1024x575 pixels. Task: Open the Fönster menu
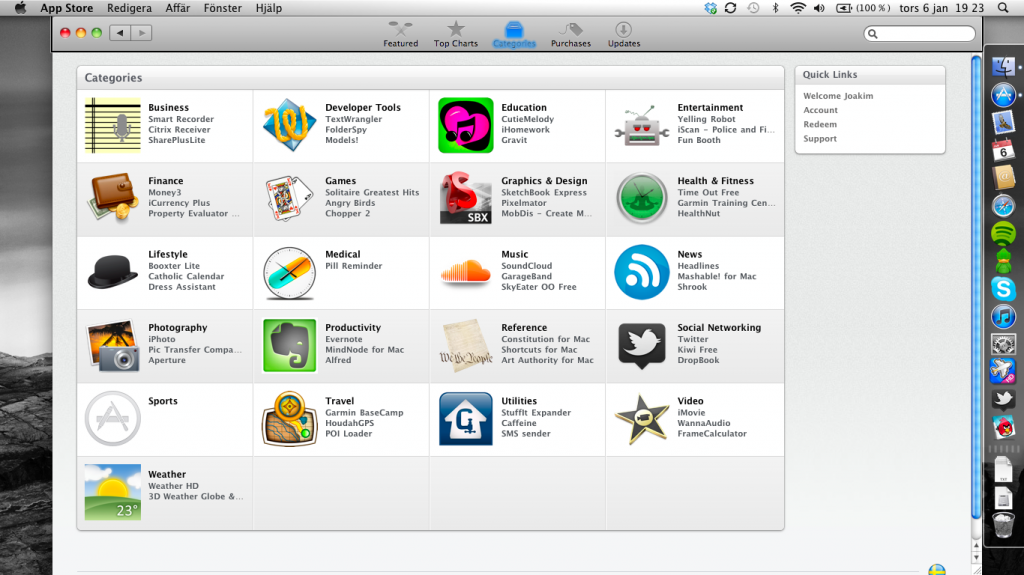223,8
